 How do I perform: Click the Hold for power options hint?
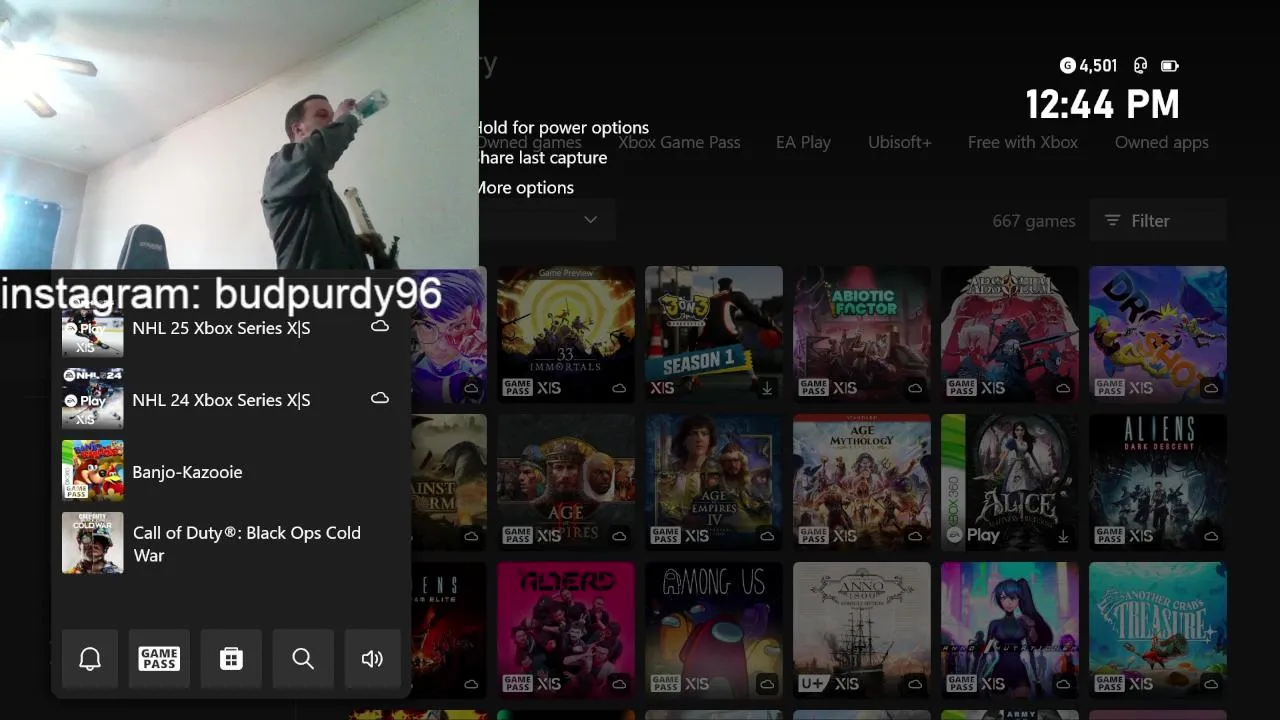pyautogui.click(x=562, y=127)
